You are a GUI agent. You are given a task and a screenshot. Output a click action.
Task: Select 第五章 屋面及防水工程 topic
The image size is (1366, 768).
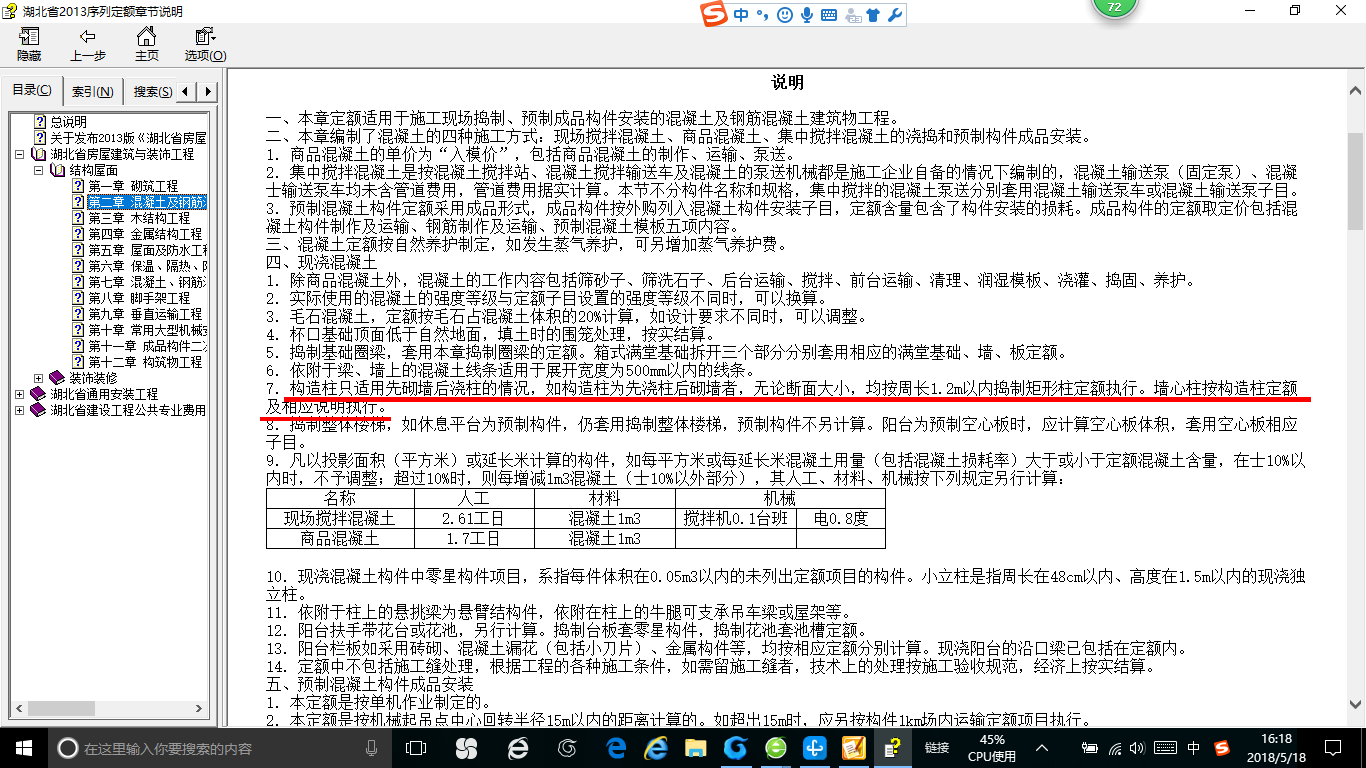coord(147,250)
